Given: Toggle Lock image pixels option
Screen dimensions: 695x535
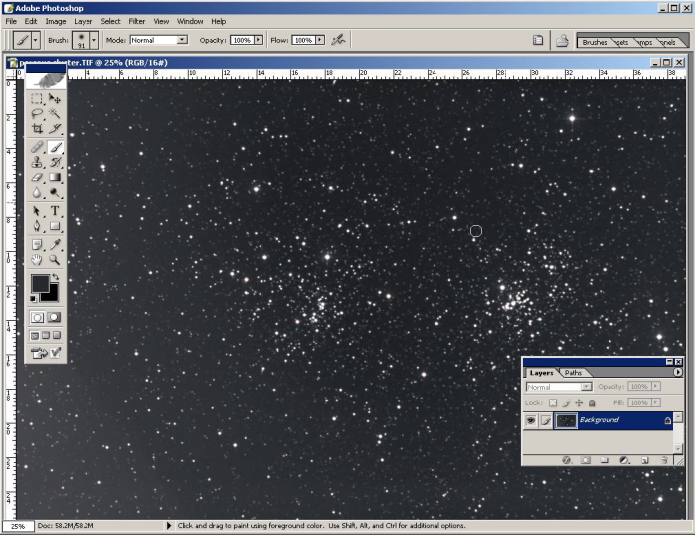Looking at the screenshot, I should click(x=566, y=403).
